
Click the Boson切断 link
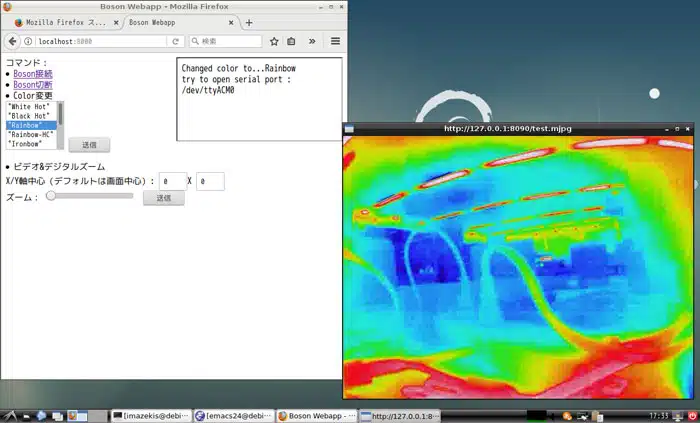[32, 85]
